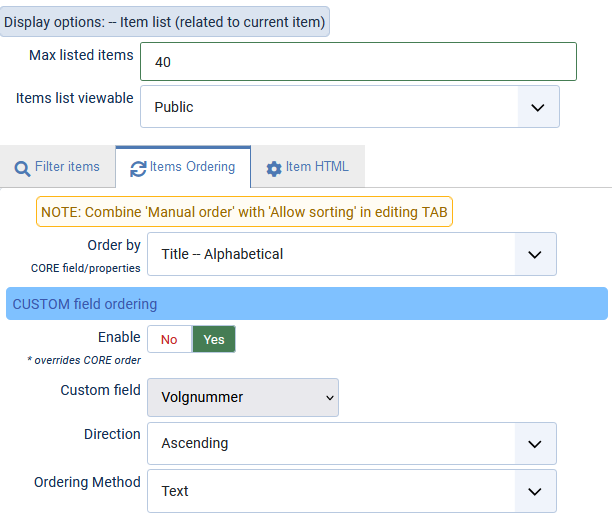Click the refresh arrows icon on Items Ordering
The width and height of the screenshot is (612, 521).
pyautogui.click(x=138, y=169)
